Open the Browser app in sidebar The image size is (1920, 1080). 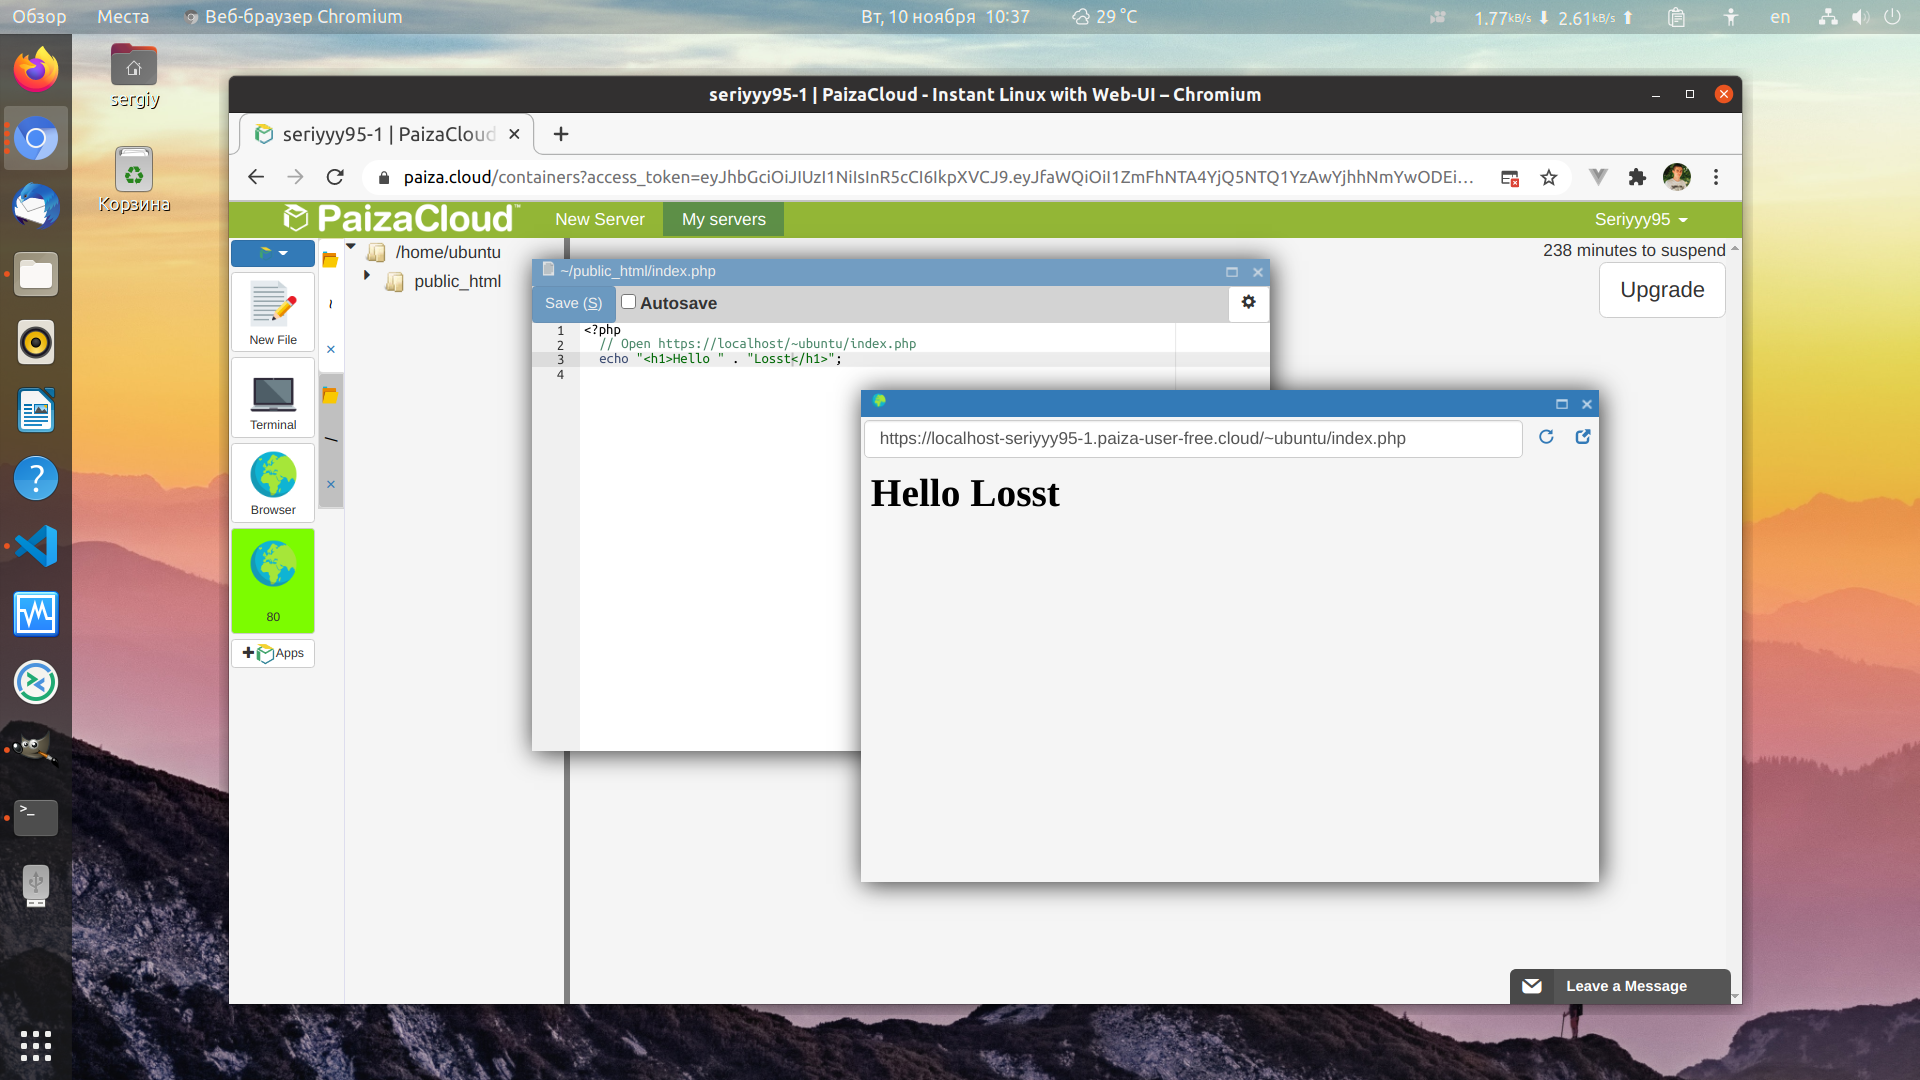point(273,483)
